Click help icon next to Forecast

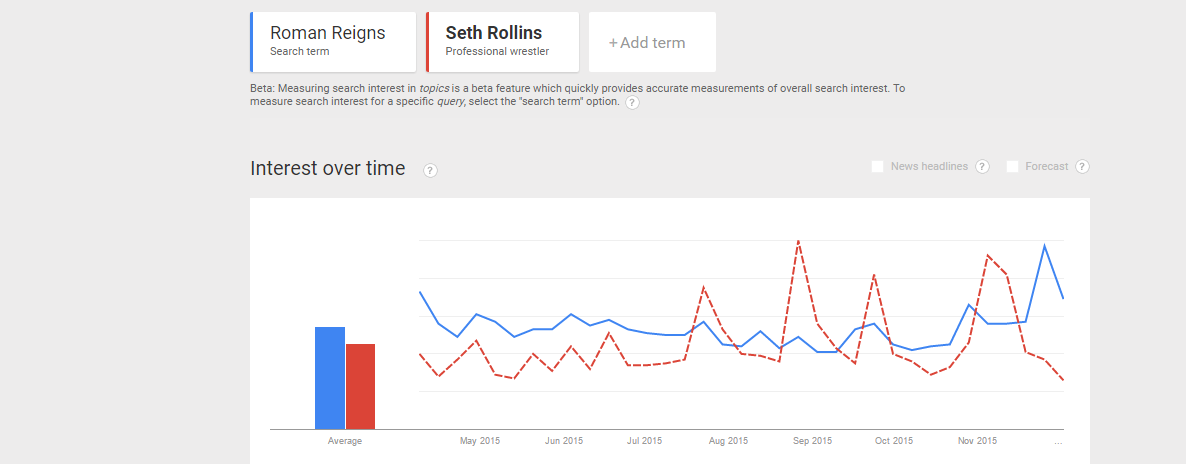coord(1082,167)
